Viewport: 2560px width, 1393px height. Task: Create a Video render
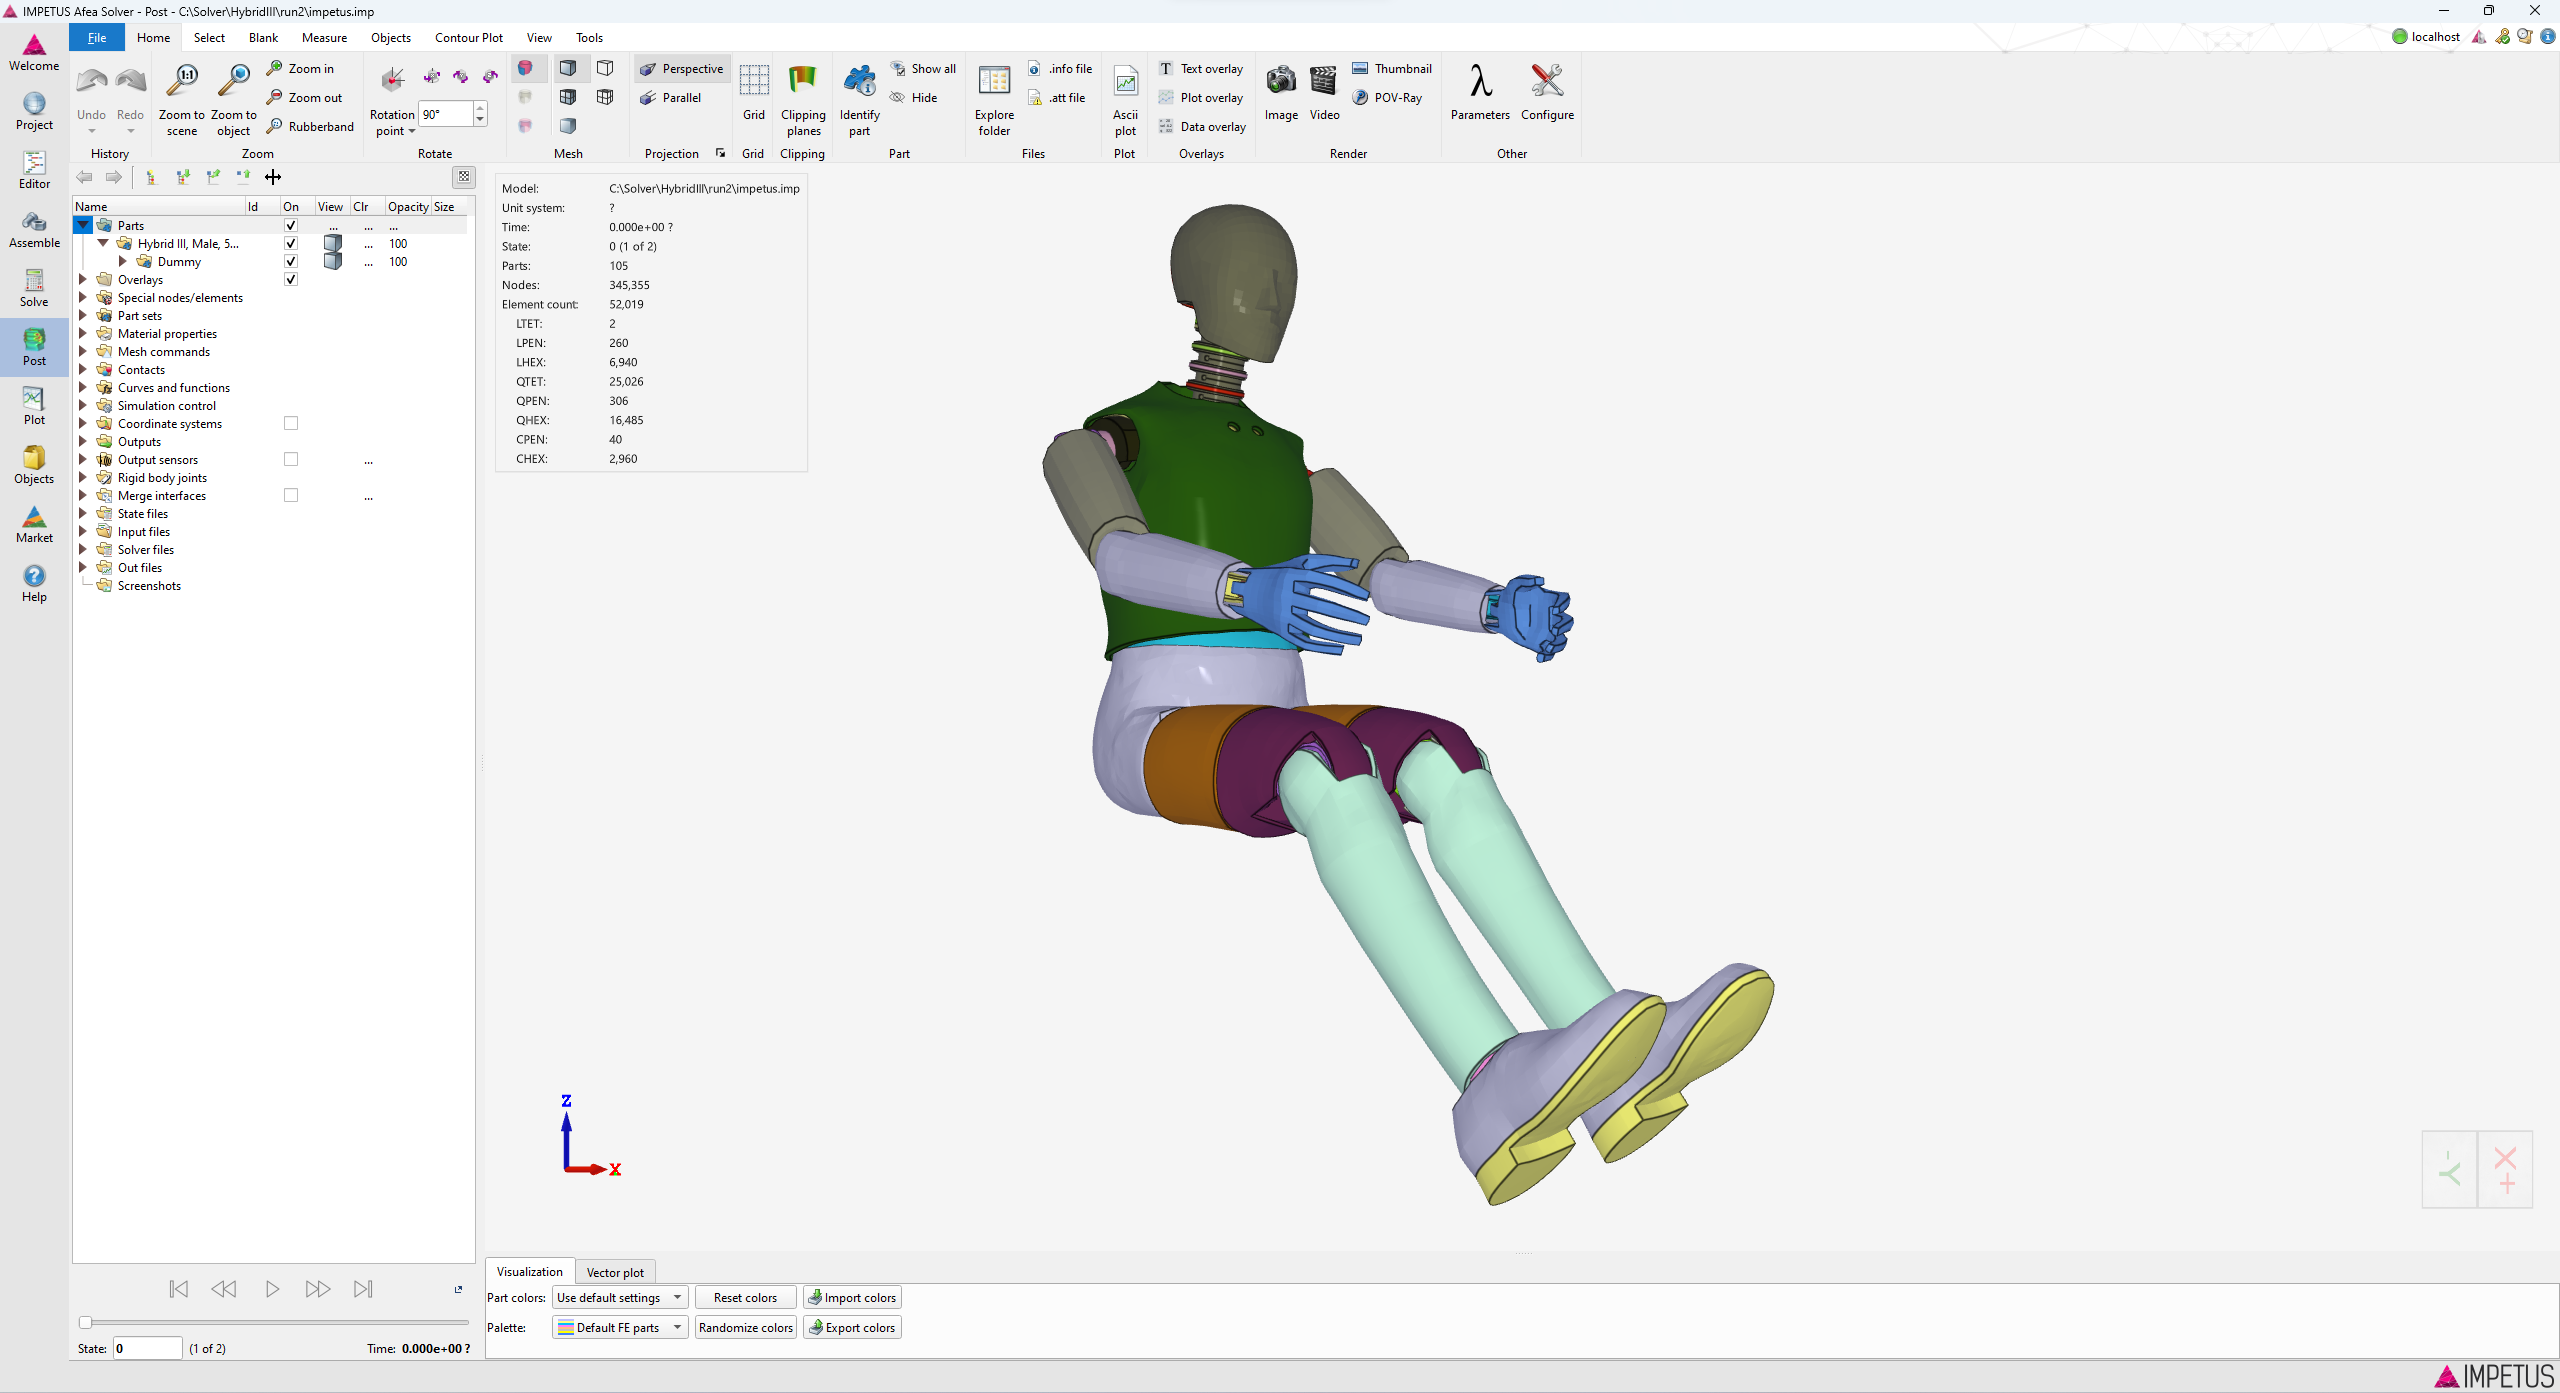pyautogui.click(x=1324, y=92)
